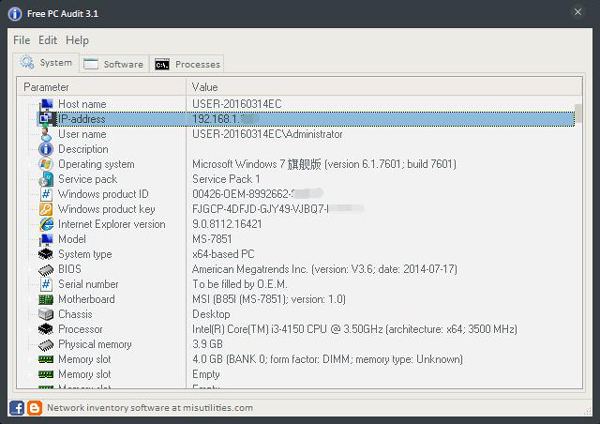This screenshot has height=424, width=600.
Task: Select the Description row label
Action: click(83, 149)
